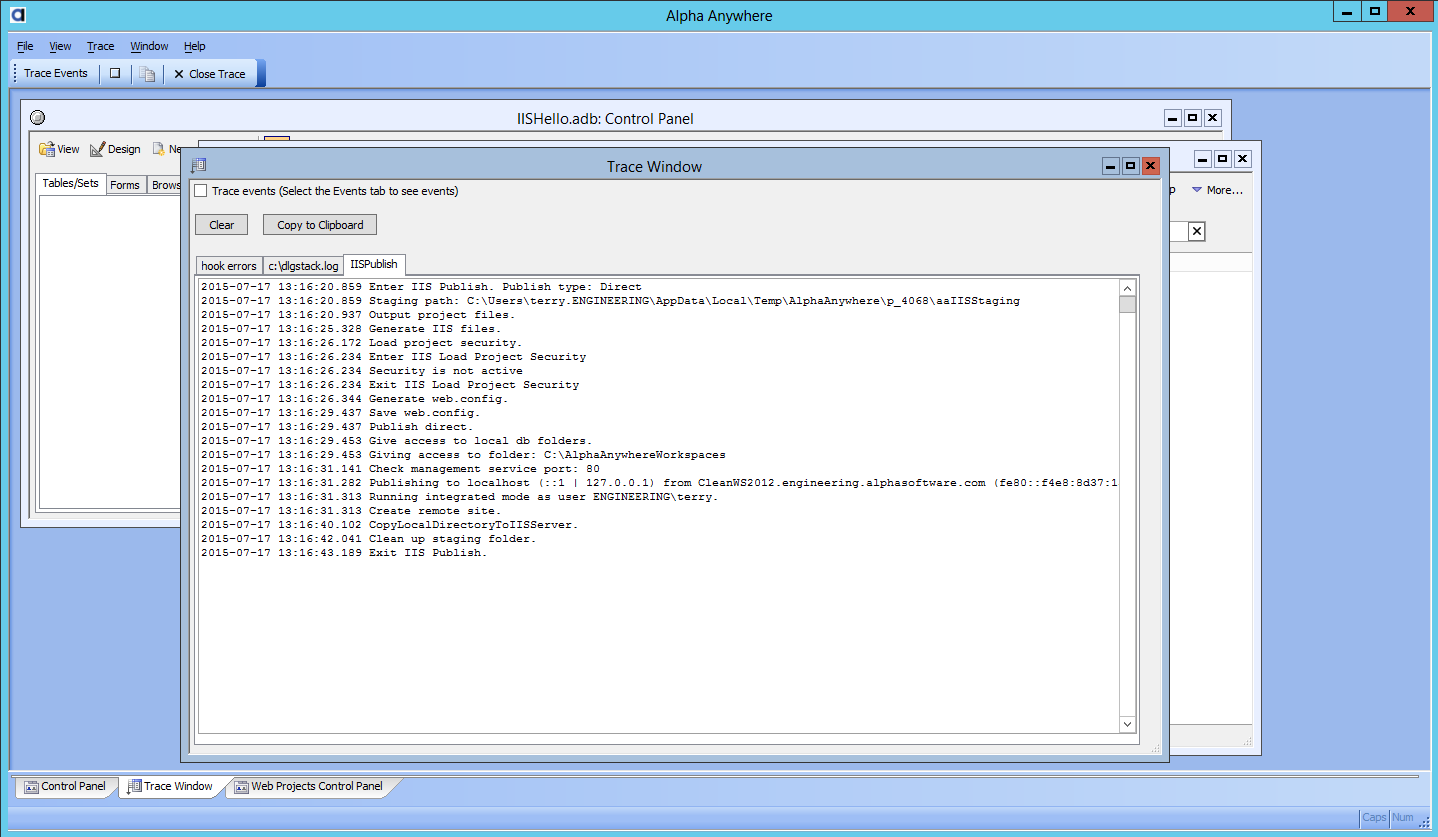Click the log line 'Publish direct.'
The height and width of the screenshot is (837, 1438).
337,427
